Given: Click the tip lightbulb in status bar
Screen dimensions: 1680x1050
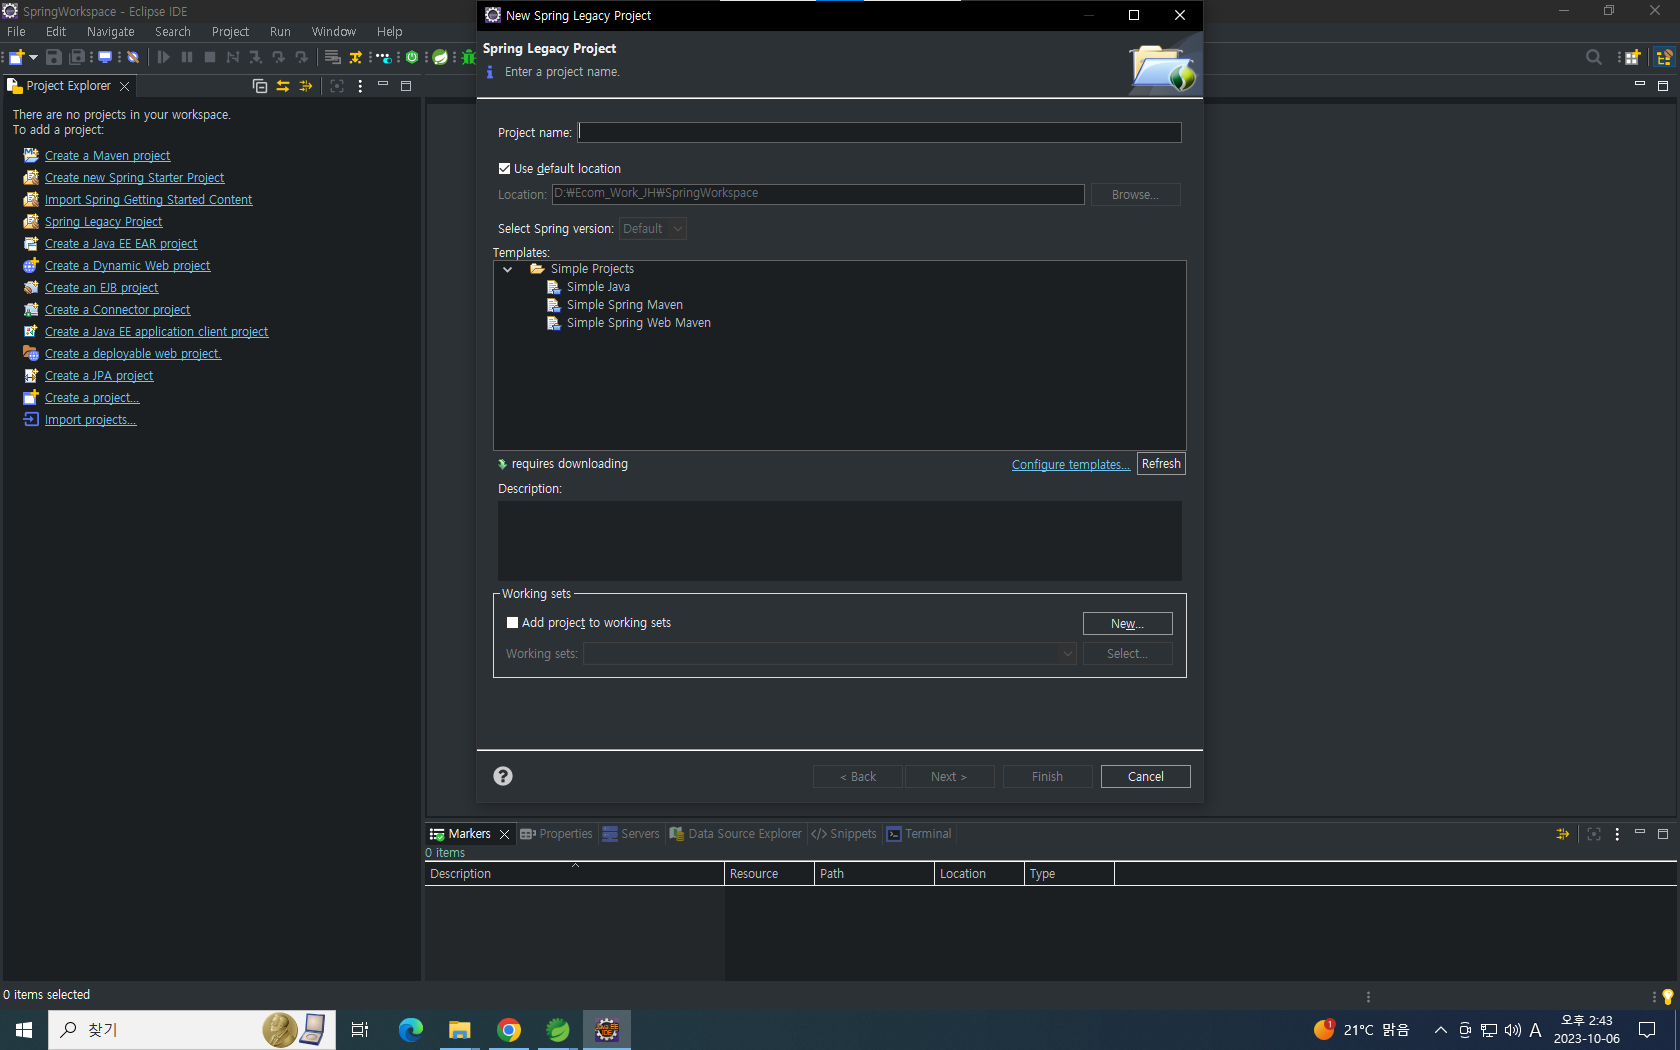Looking at the screenshot, I should click(x=1667, y=996).
